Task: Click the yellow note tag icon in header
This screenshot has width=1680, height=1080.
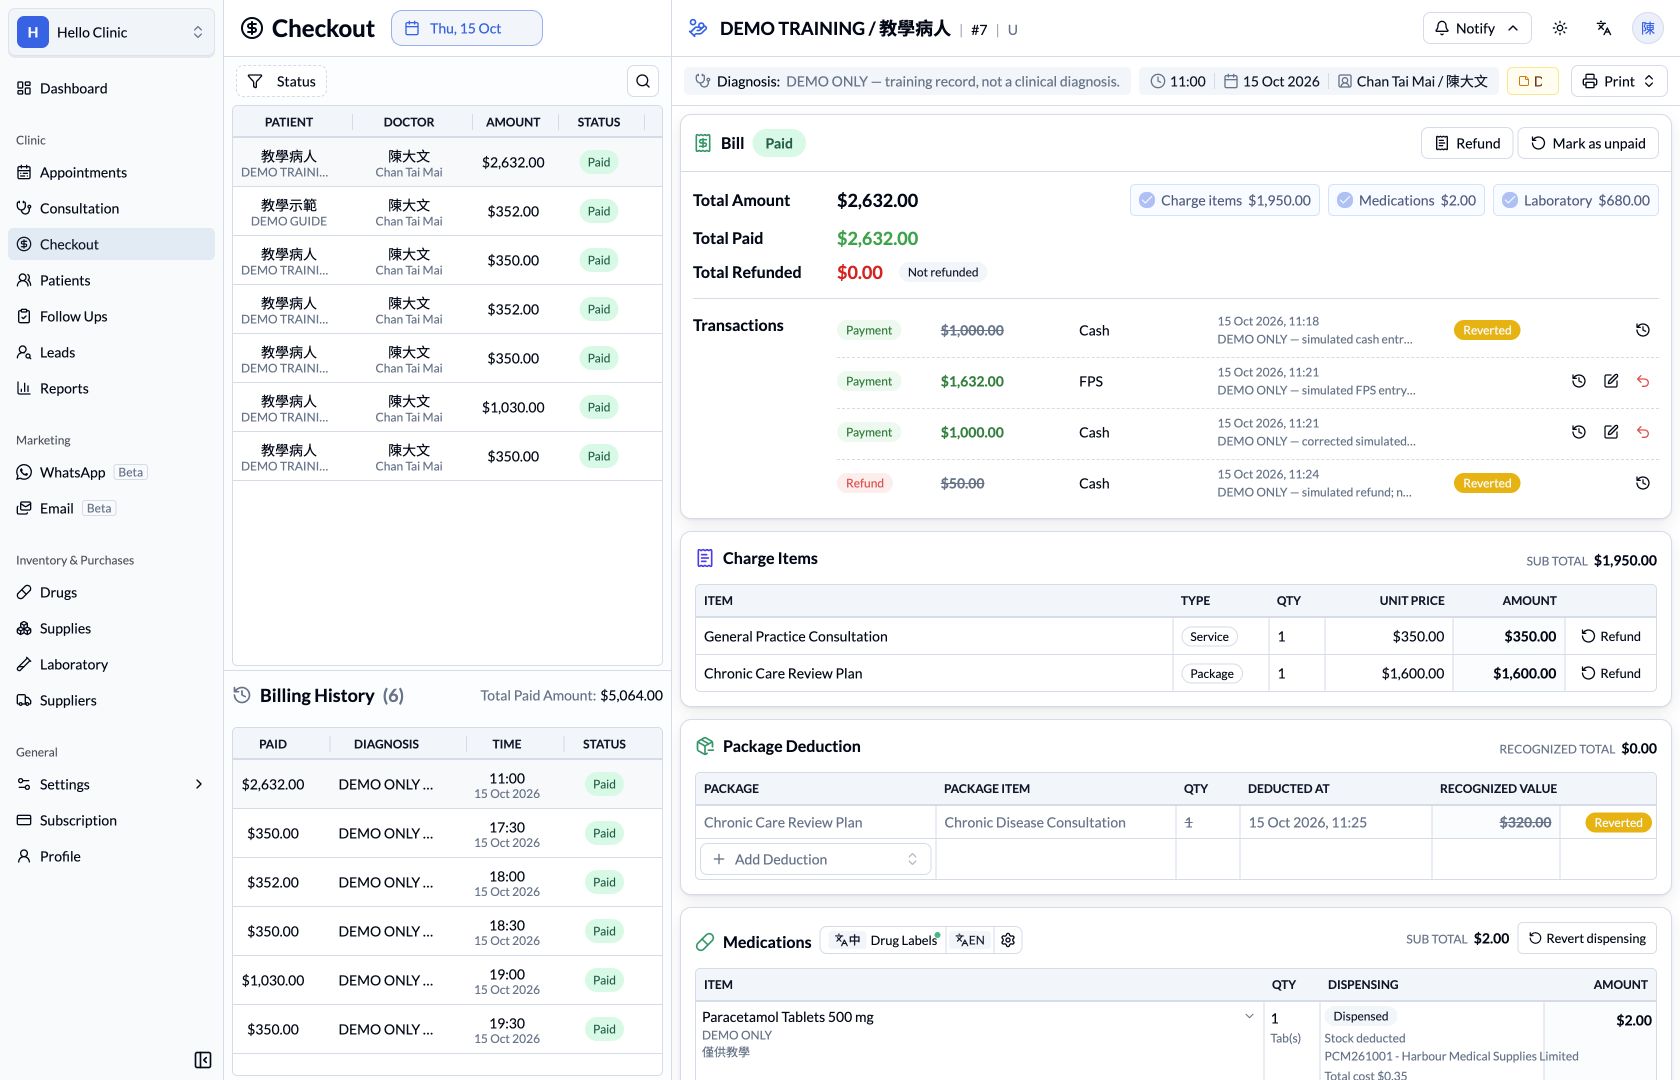Action: 1532,81
